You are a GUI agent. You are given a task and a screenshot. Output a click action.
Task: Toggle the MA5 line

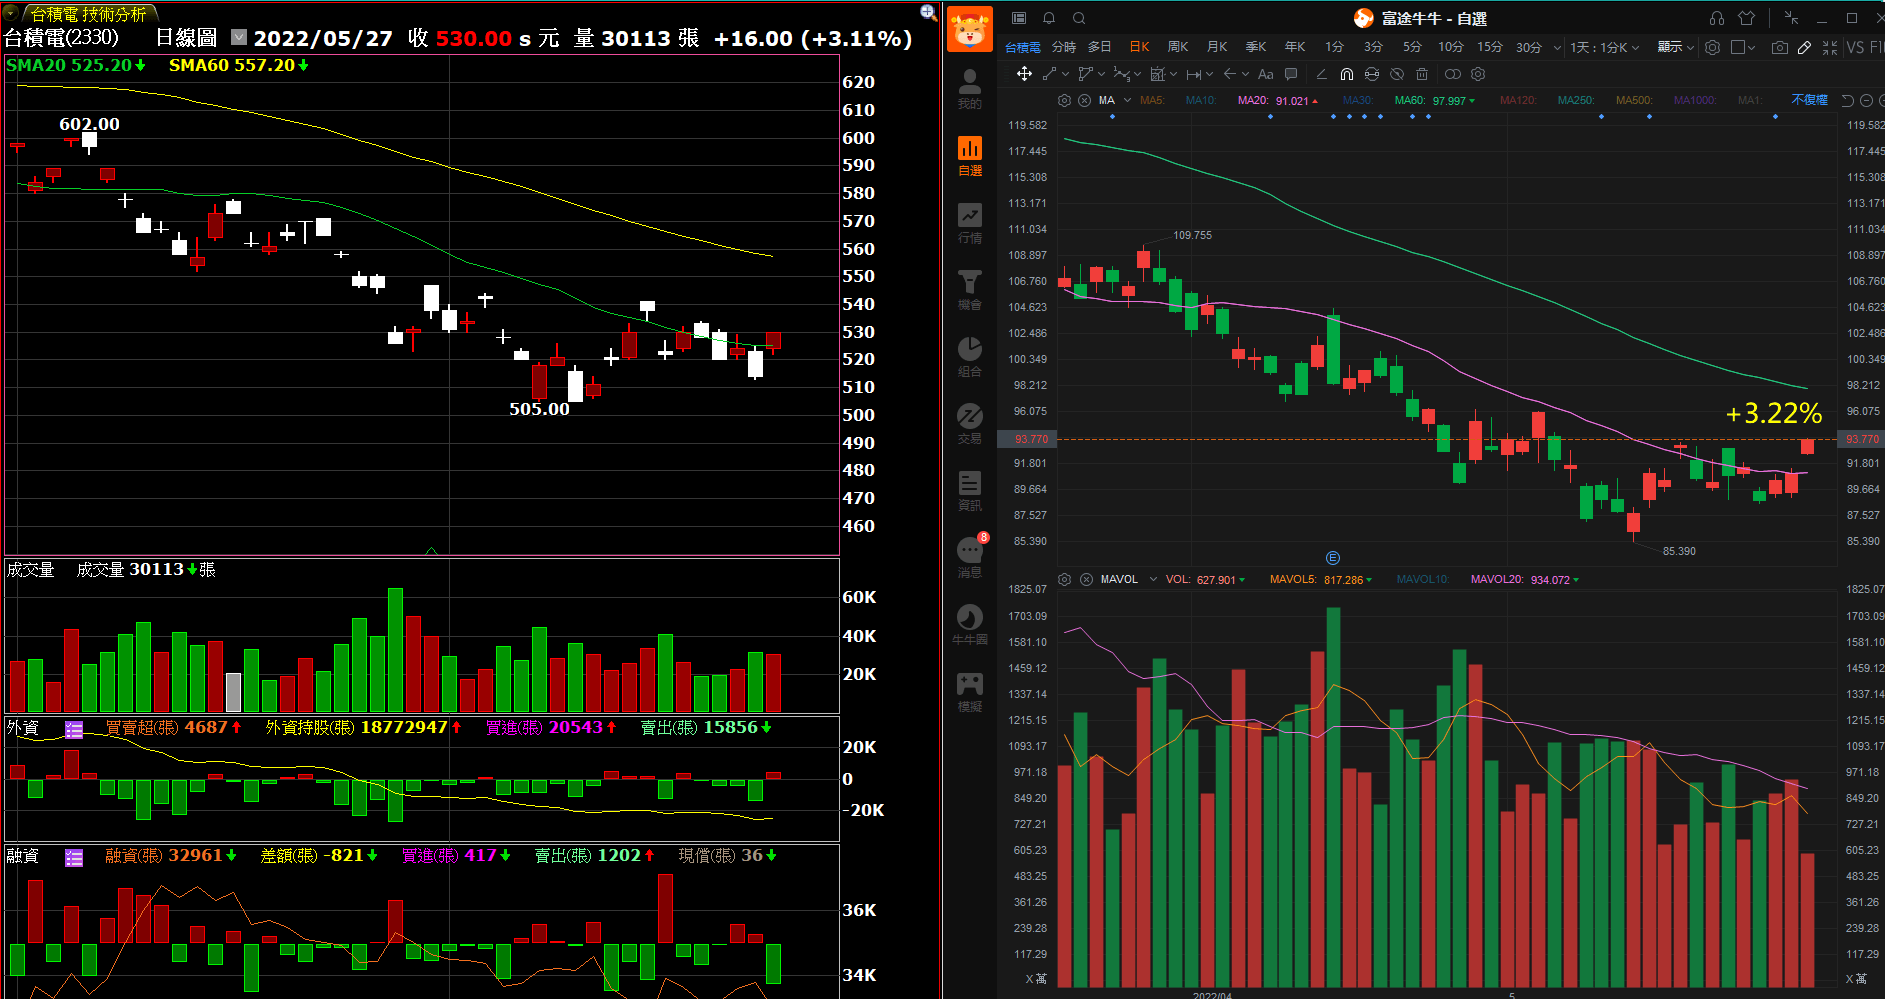[x=1152, y=100]
